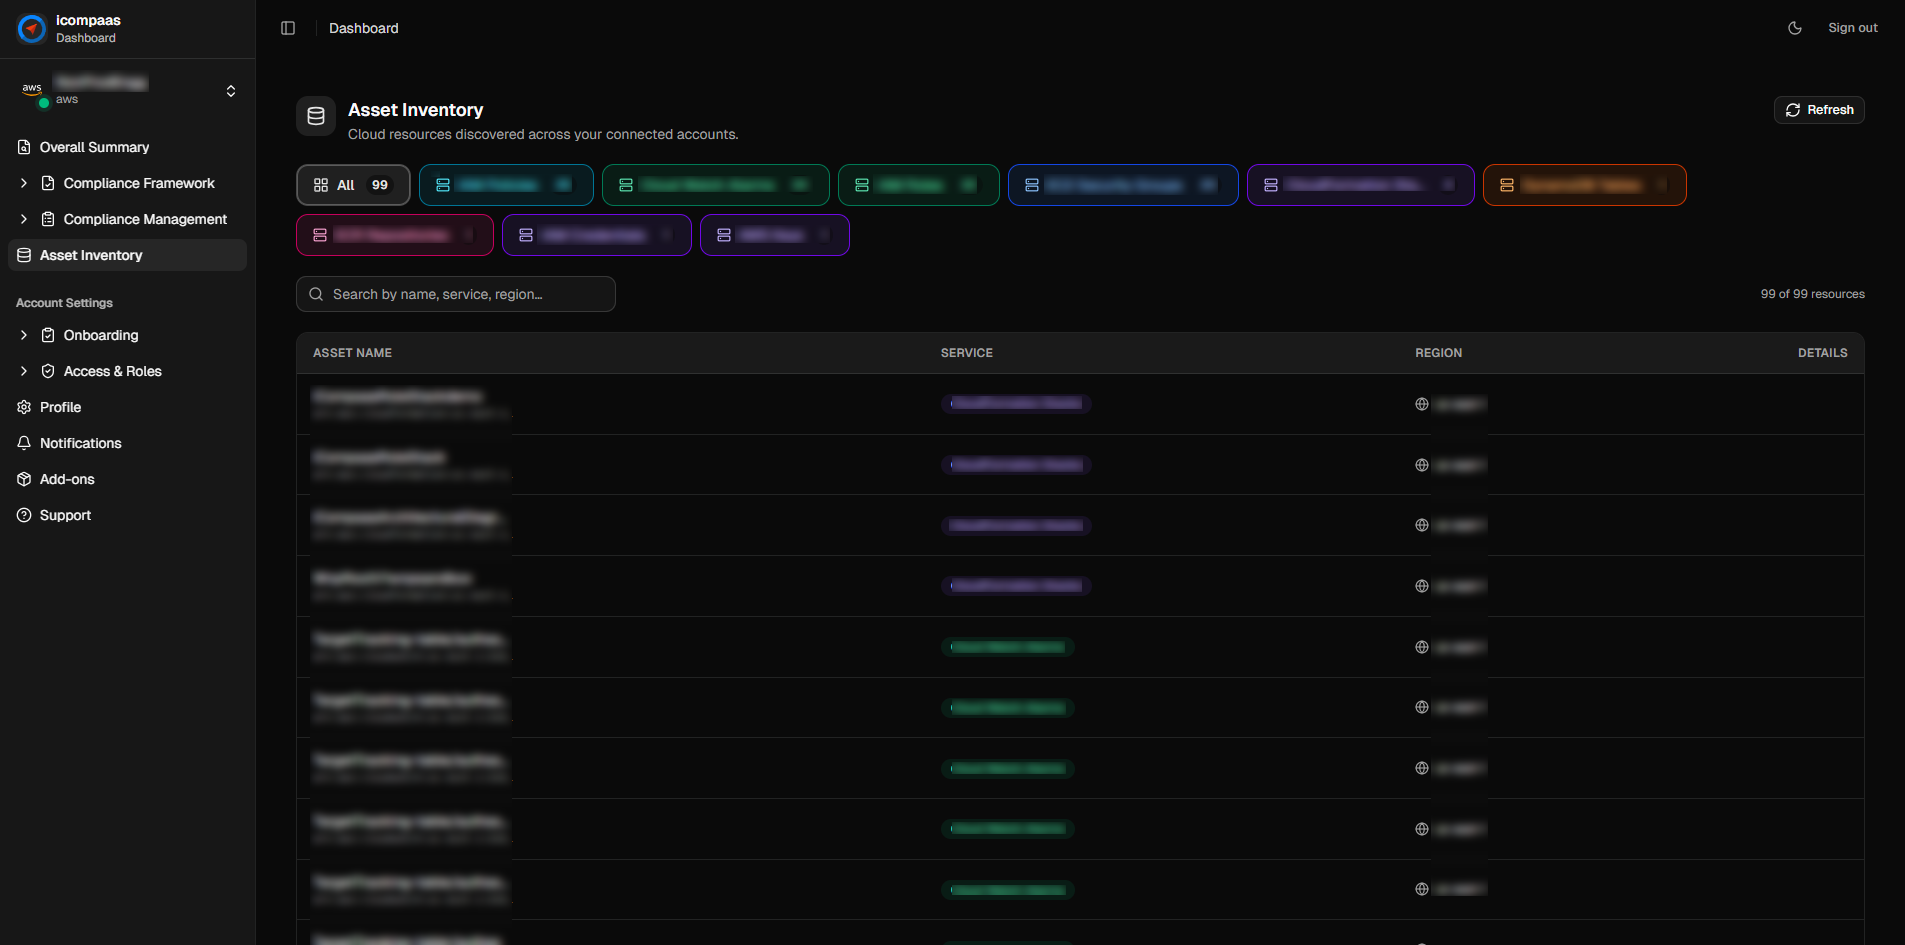Expand the Compliance Framework chevron
This screenshot has height=945, width=1905.
click(x=24, y=183)
